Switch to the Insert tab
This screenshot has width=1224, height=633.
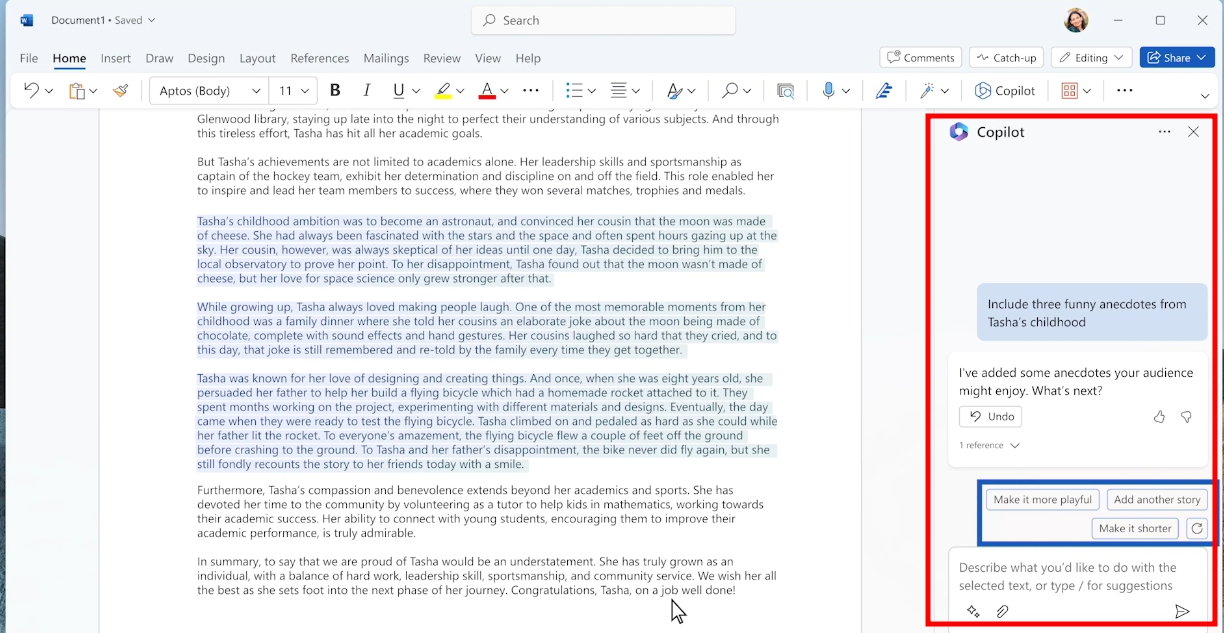[x=116, y=58]
